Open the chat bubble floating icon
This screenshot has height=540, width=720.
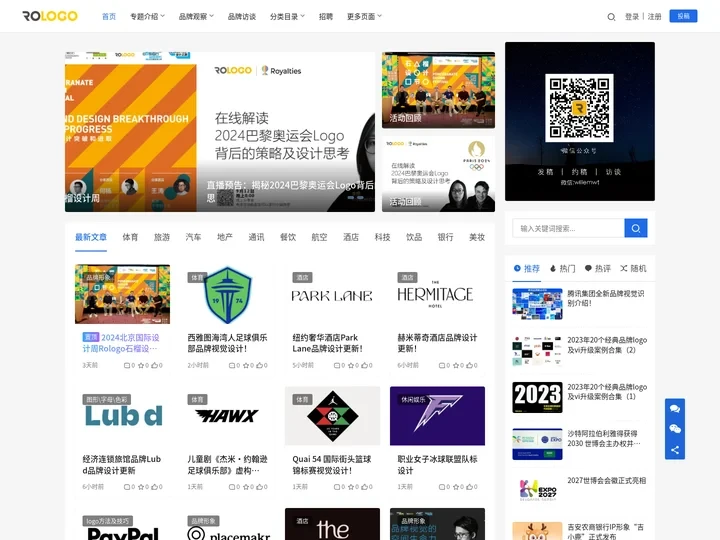pyautogui.click(x=675, y=409)
